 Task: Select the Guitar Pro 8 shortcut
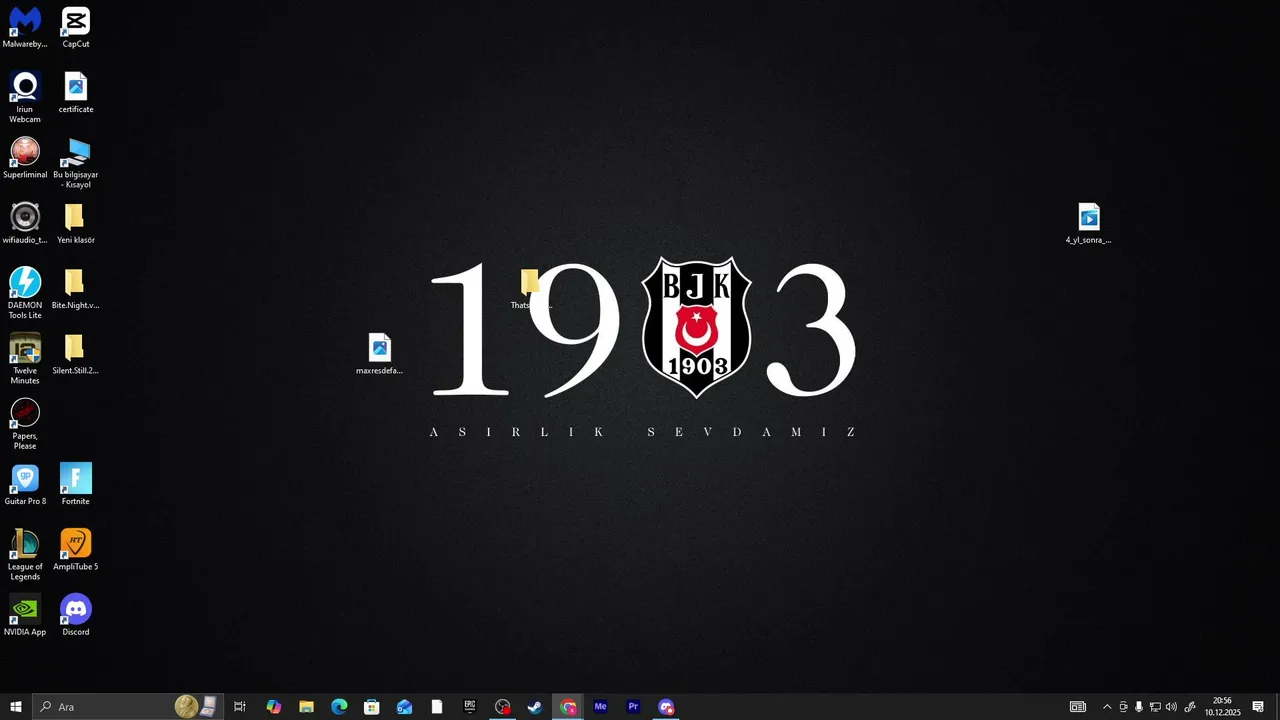point(25,485)
